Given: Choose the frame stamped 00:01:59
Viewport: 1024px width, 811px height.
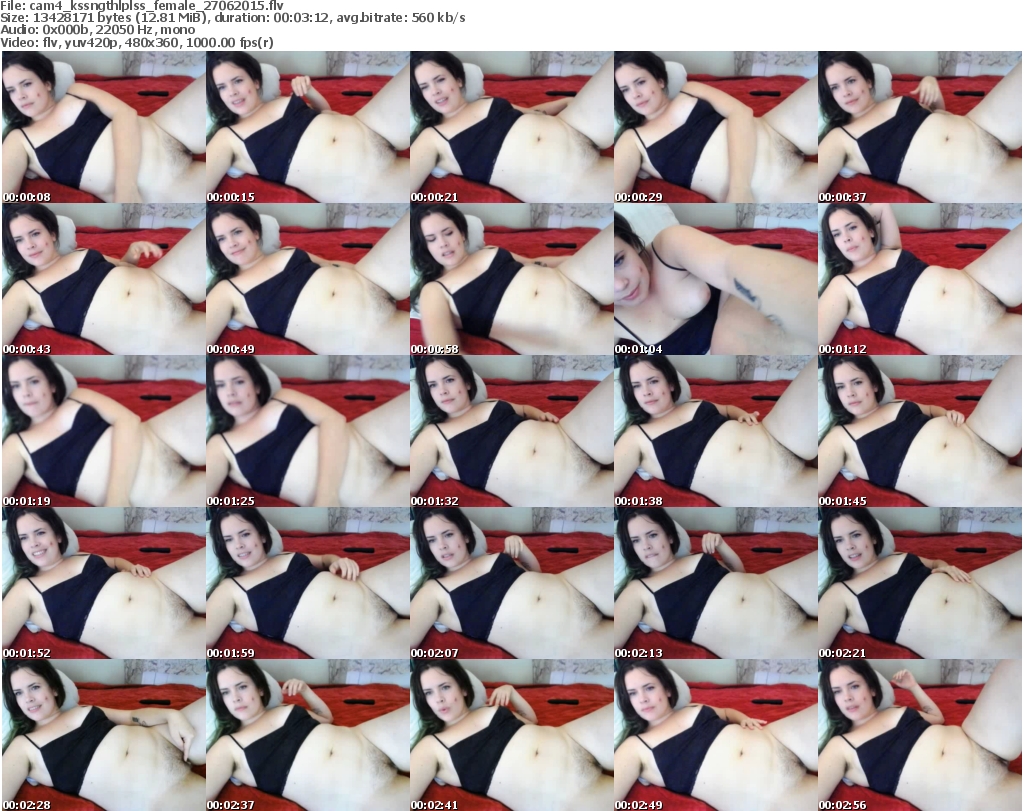Looking at the screenshot, I should [x=308, y=583].
